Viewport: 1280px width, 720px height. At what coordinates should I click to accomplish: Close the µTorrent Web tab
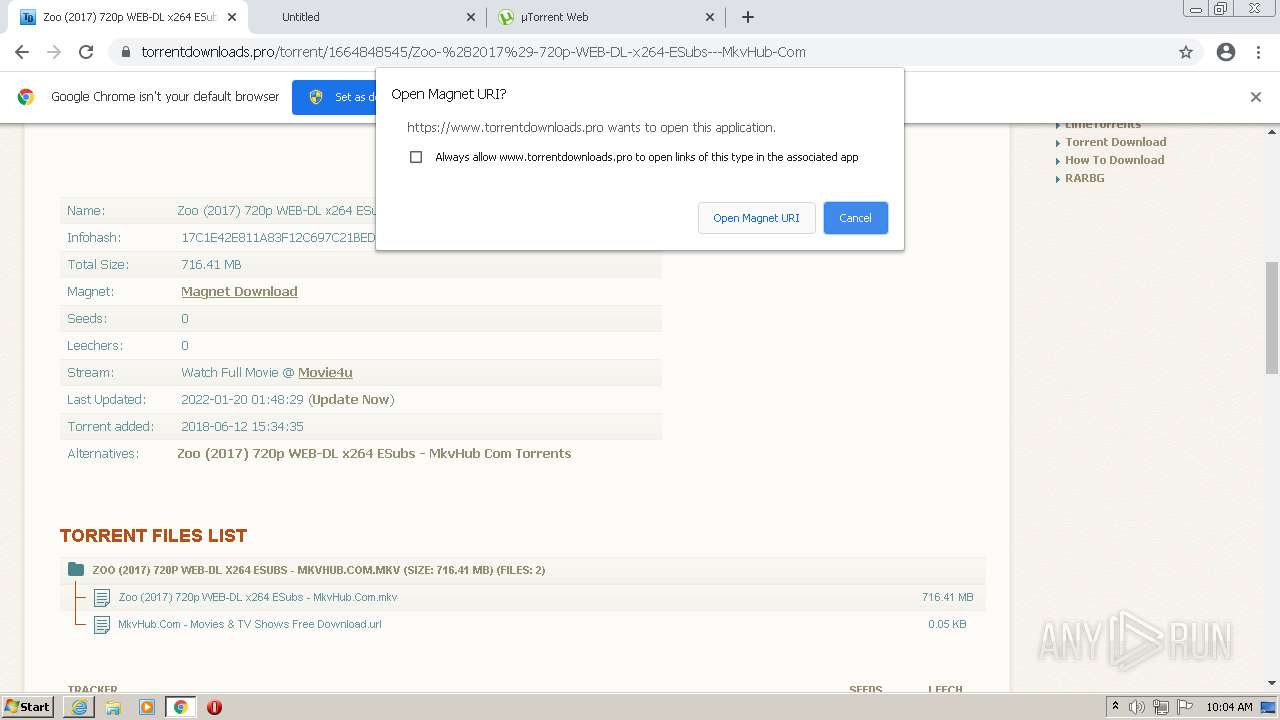710,17
